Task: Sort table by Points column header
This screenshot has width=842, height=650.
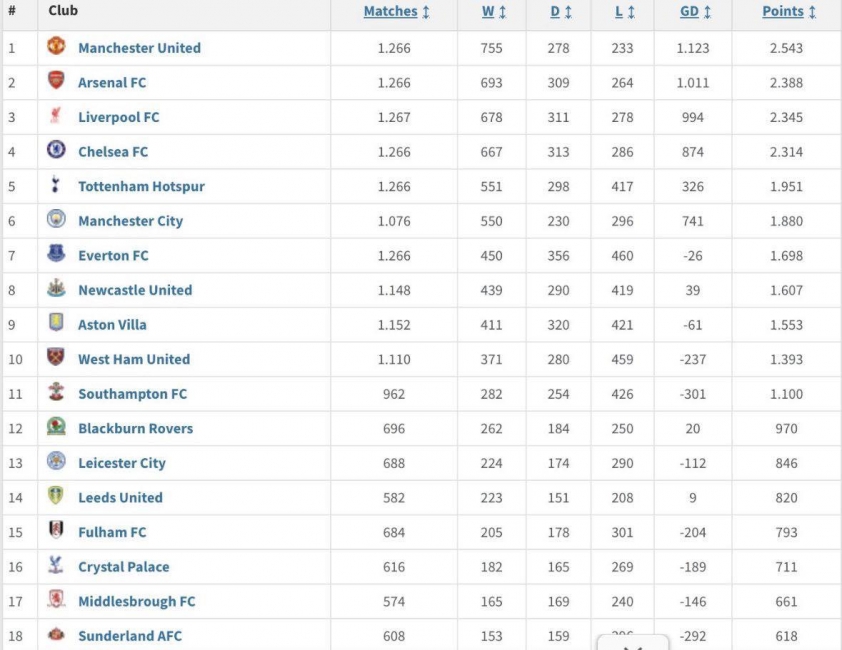Action: [x=789, y=11]
